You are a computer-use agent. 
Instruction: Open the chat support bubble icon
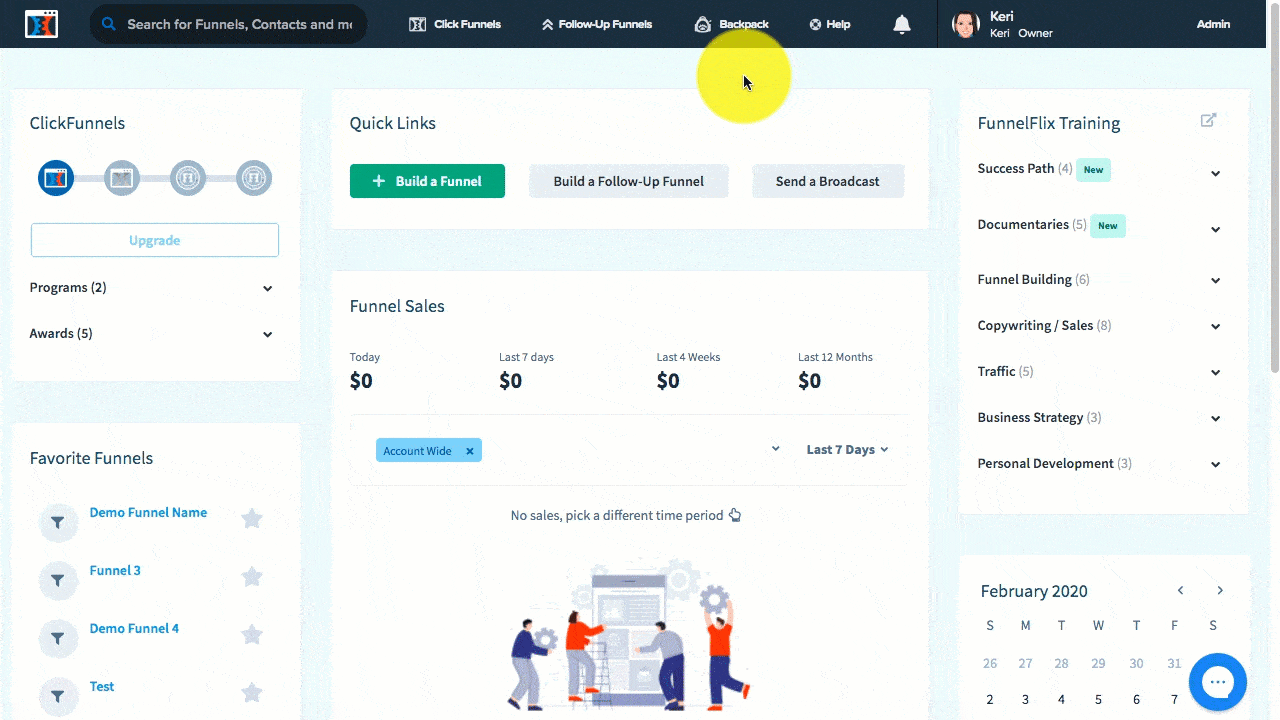click(1217, 682)
